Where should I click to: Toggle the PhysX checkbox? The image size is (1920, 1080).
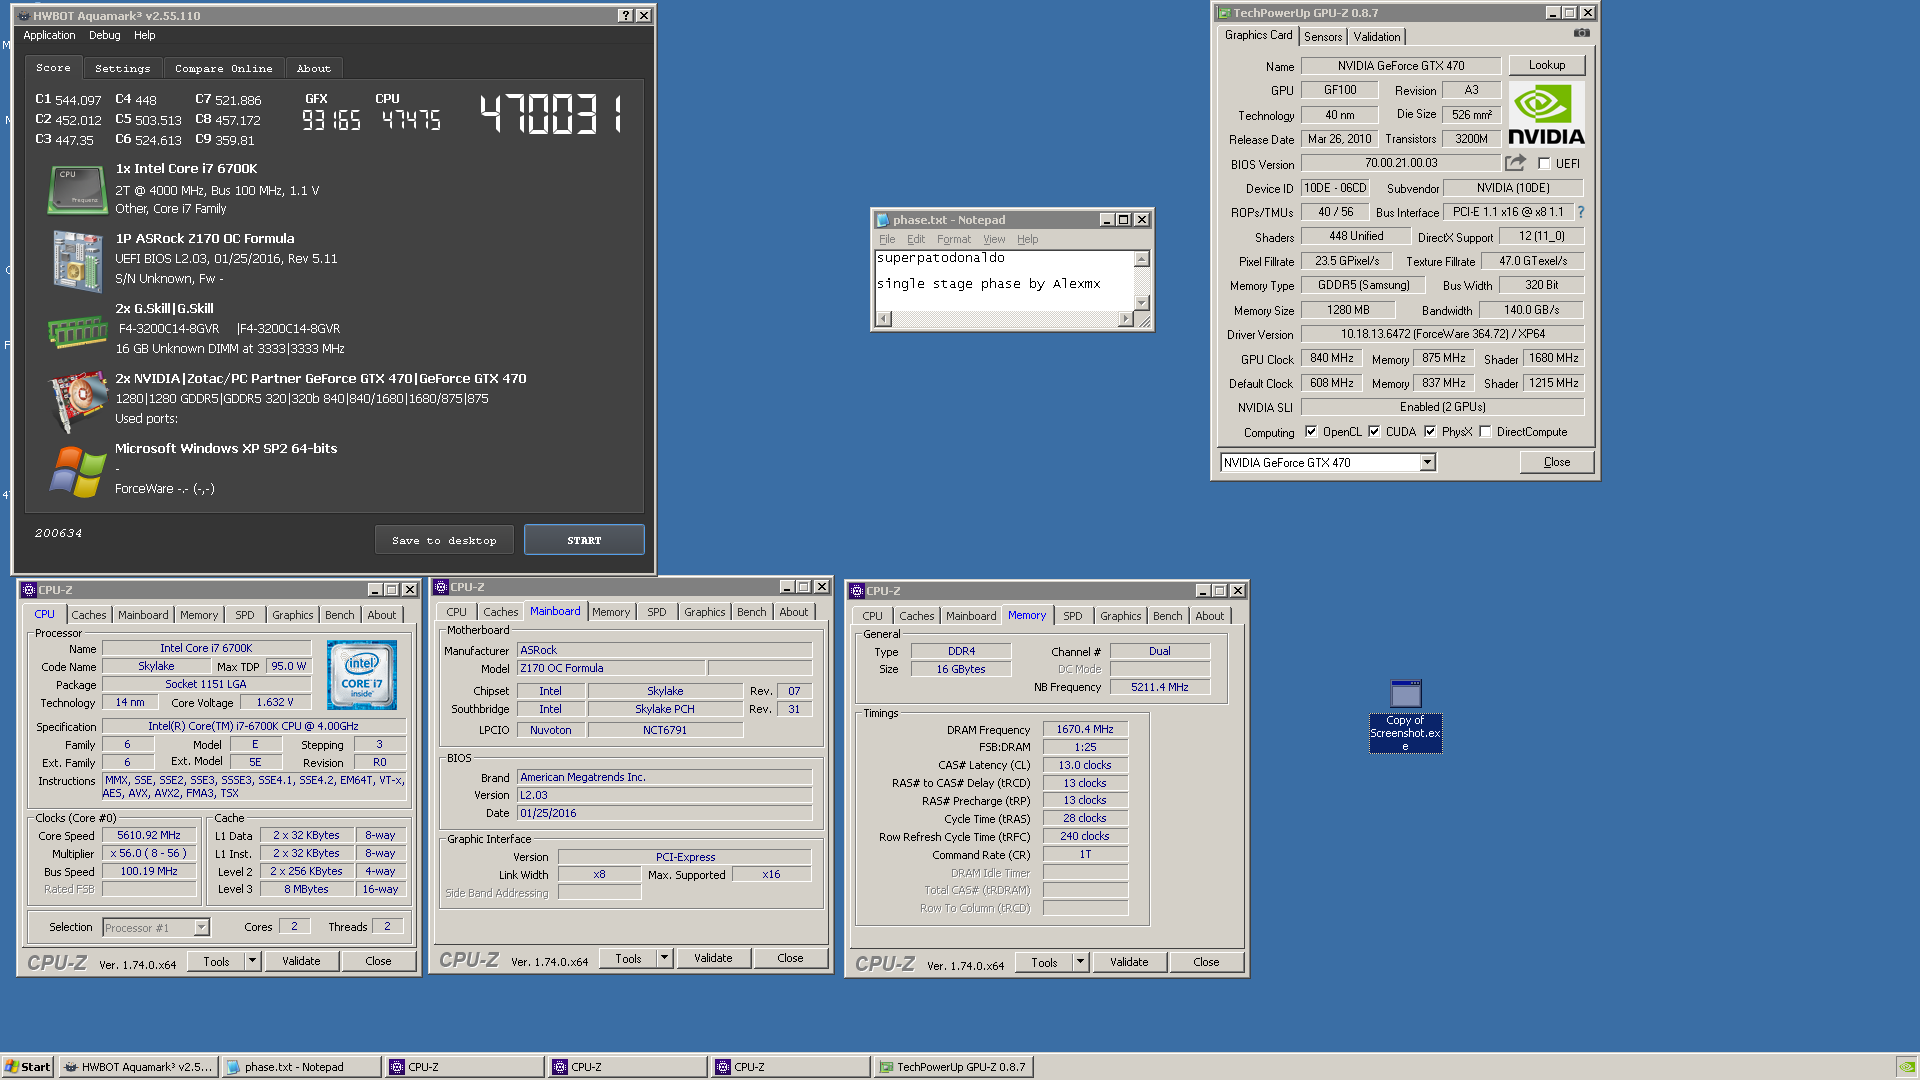(1430, 432)
